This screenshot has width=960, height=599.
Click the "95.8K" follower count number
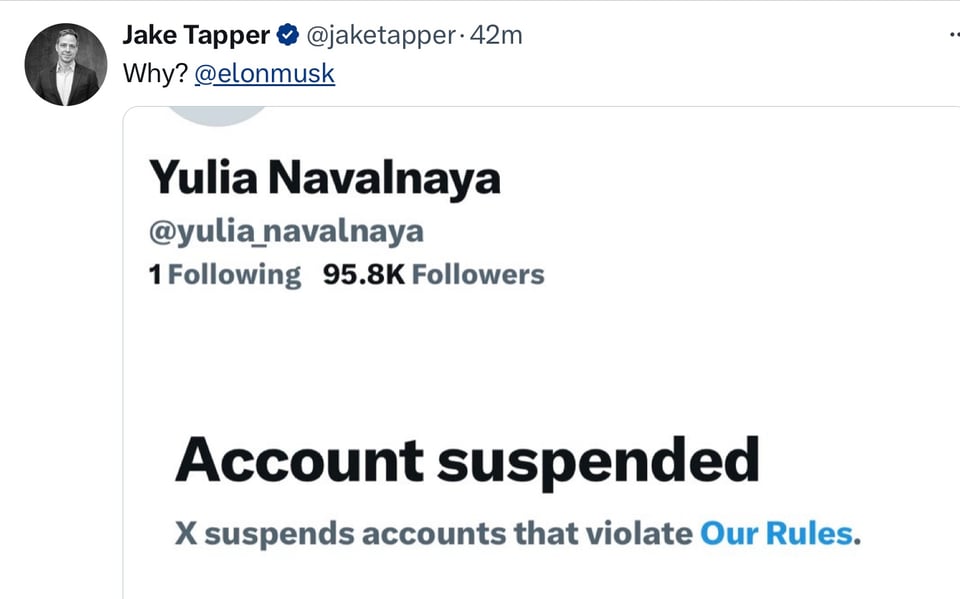[363, 275]
